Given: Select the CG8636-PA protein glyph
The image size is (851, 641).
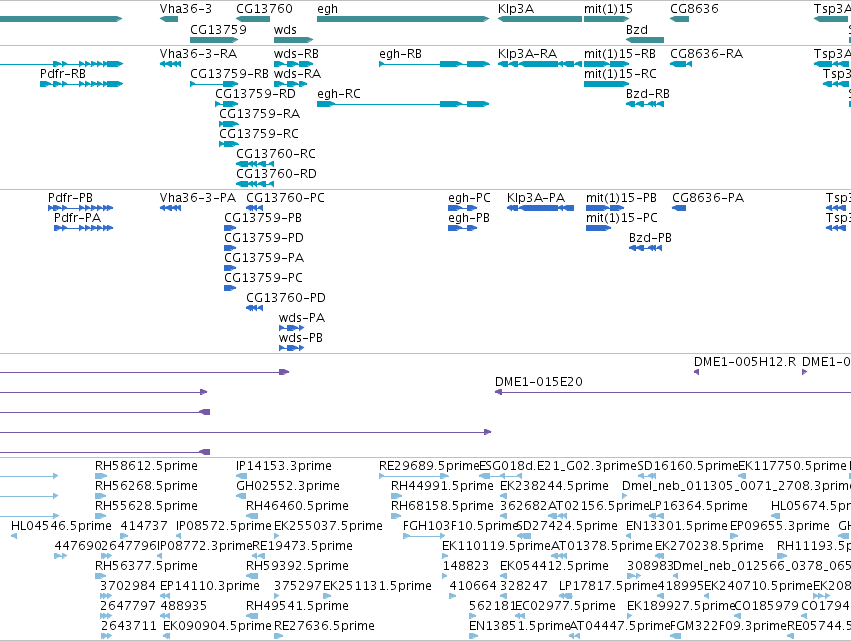Looking at the screenshot, I should click(x=679, y=208).
